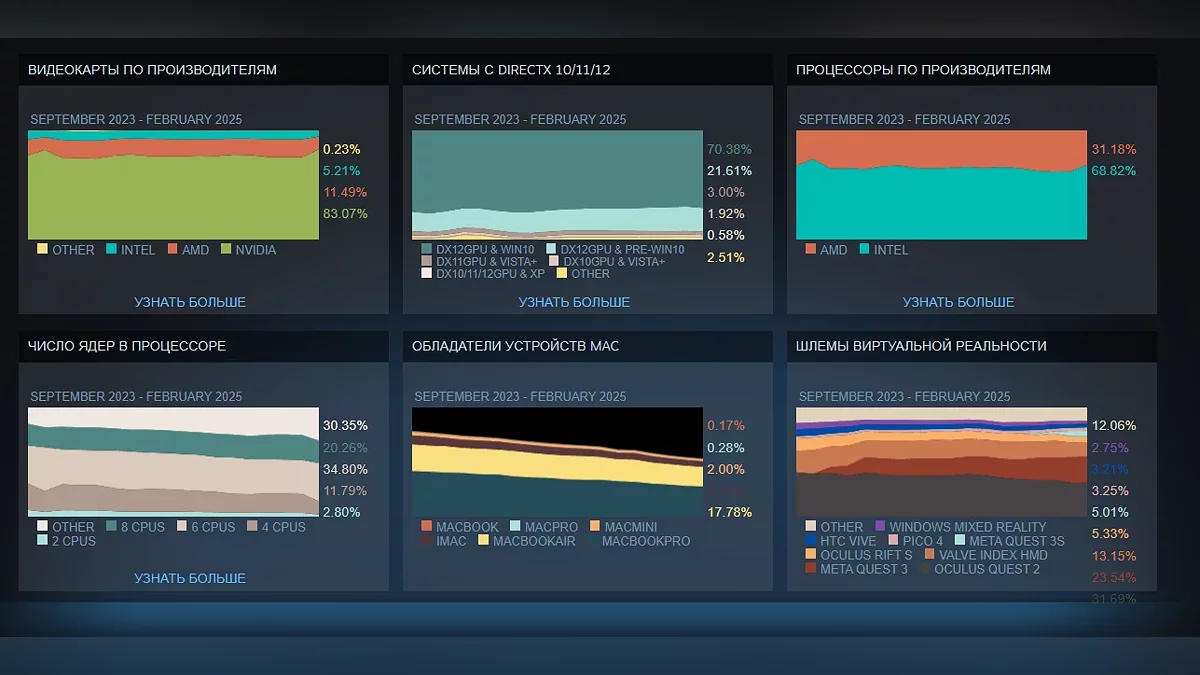Select the WINDOWS MIXED REALITY legend swatch

pos(879,526)
